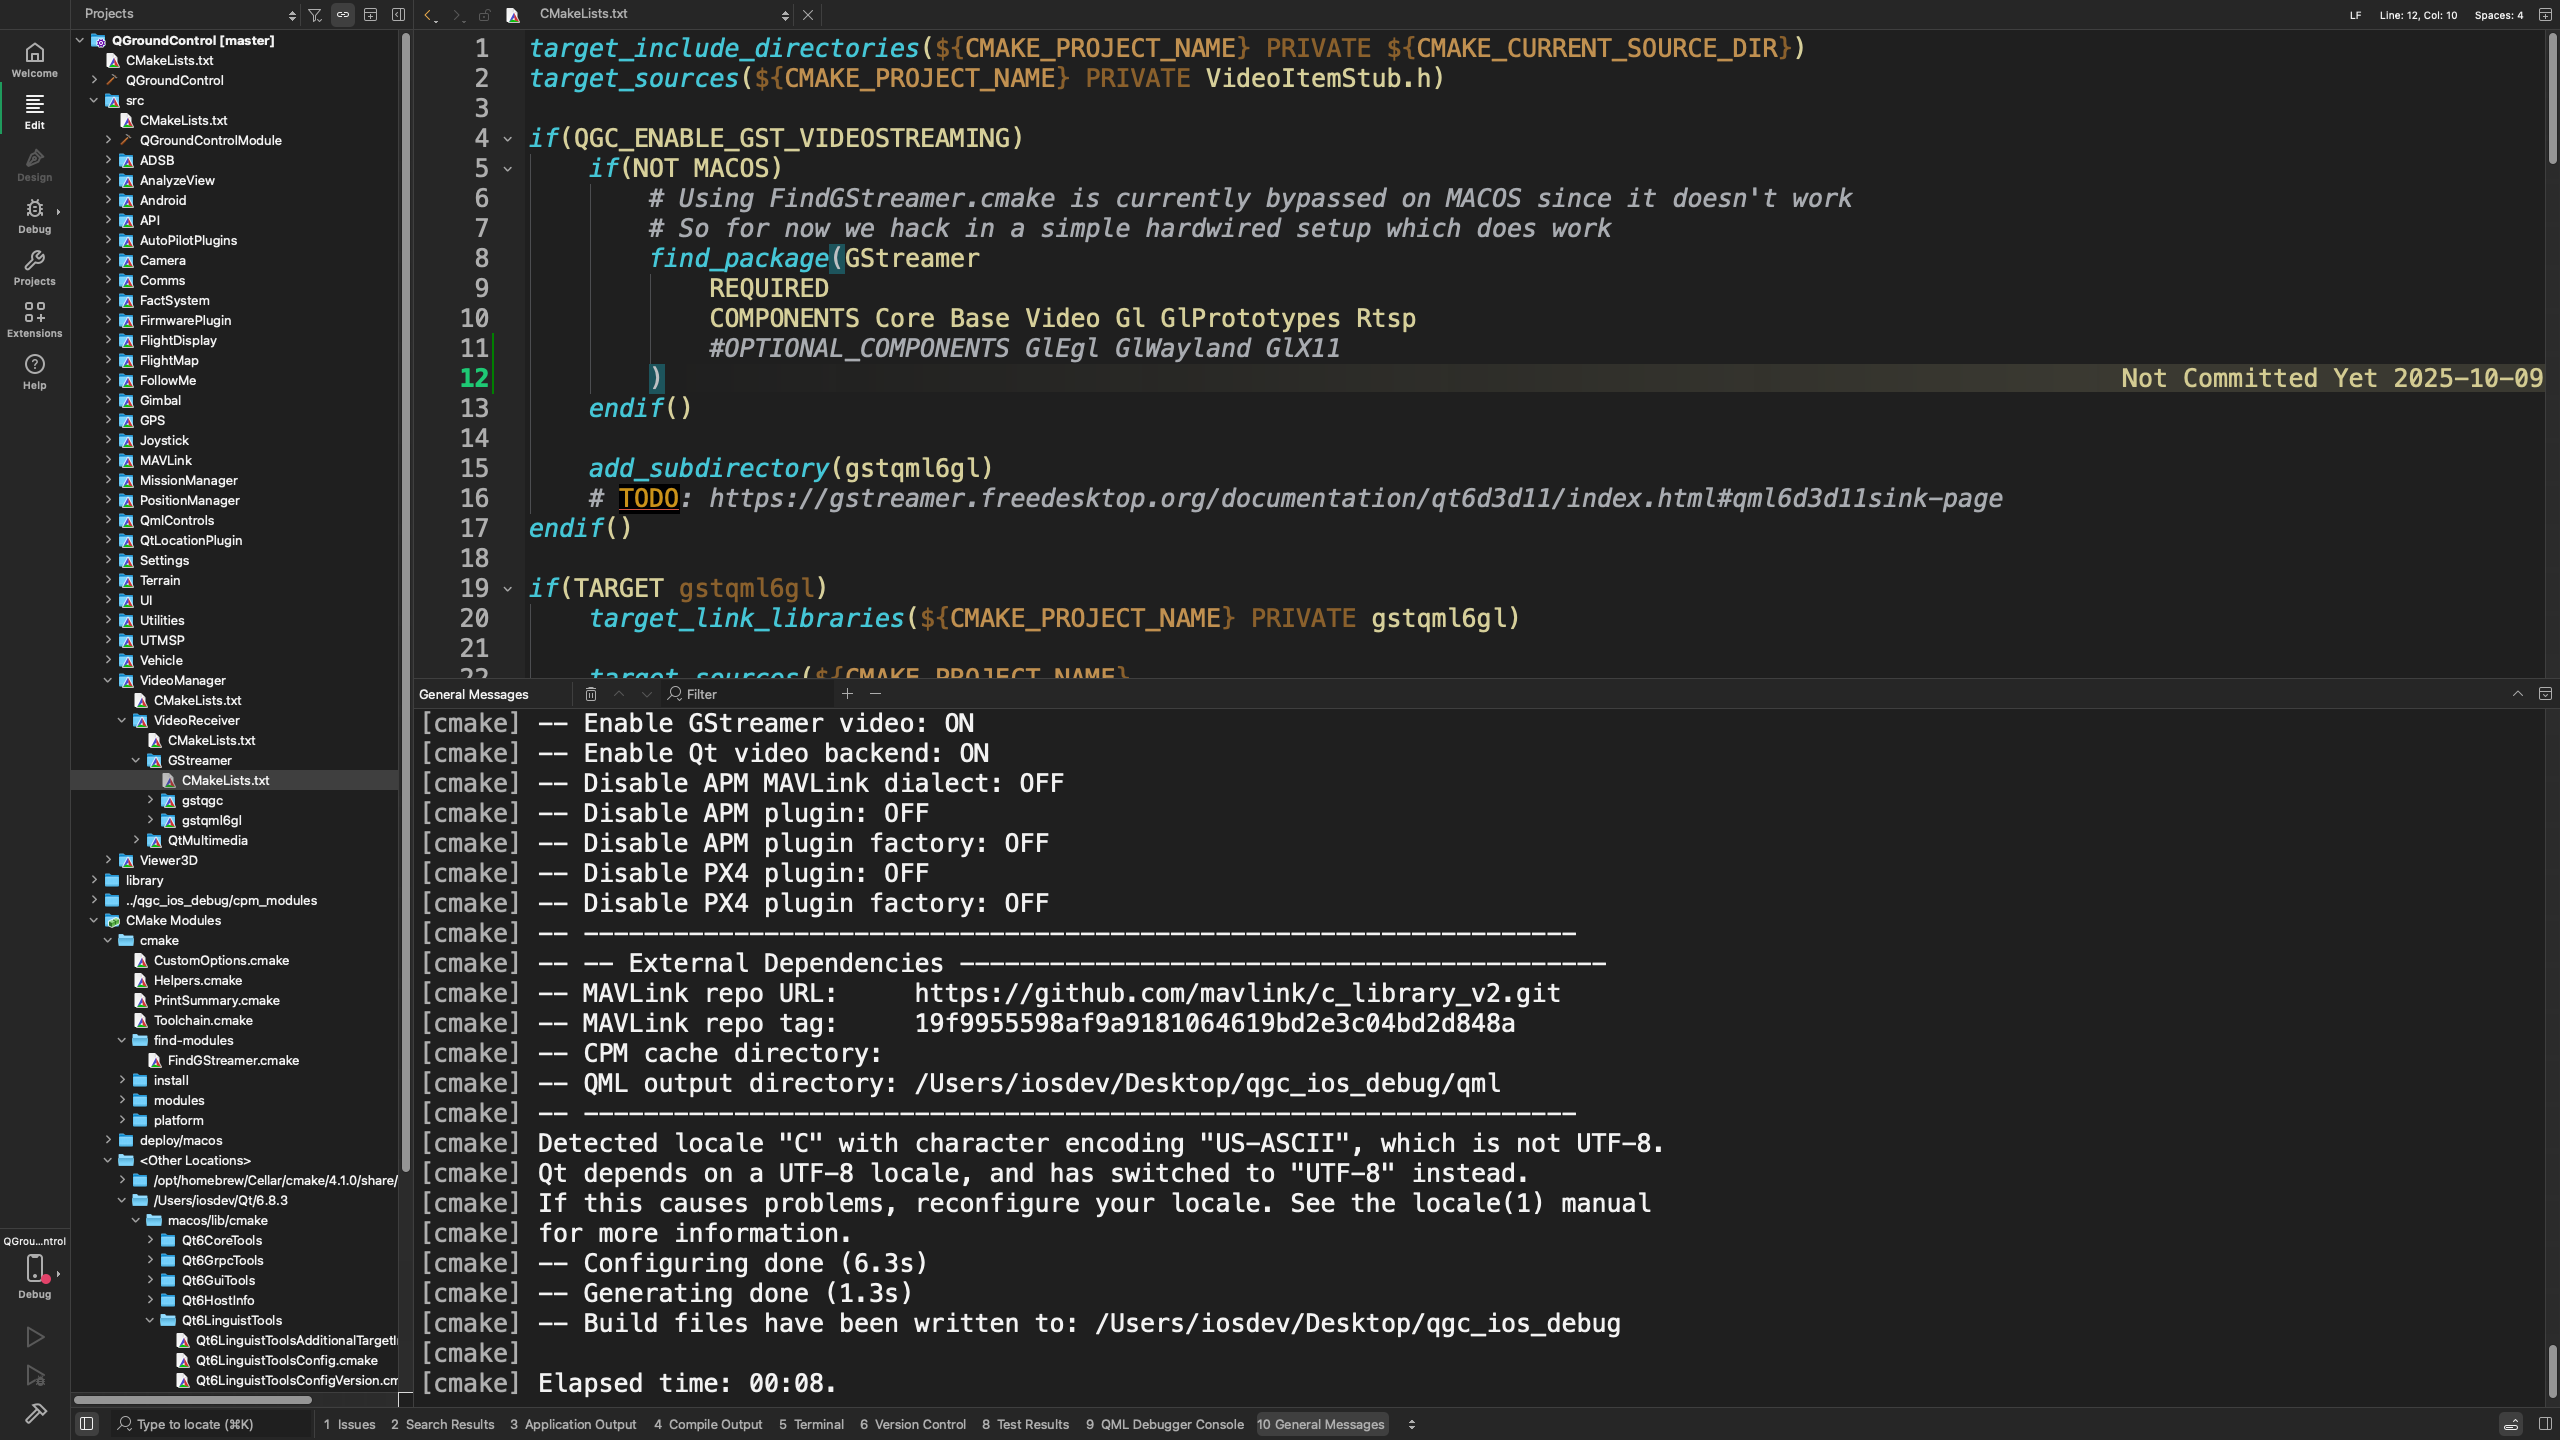Collapse the VideoManager folder

click(108, 680)
